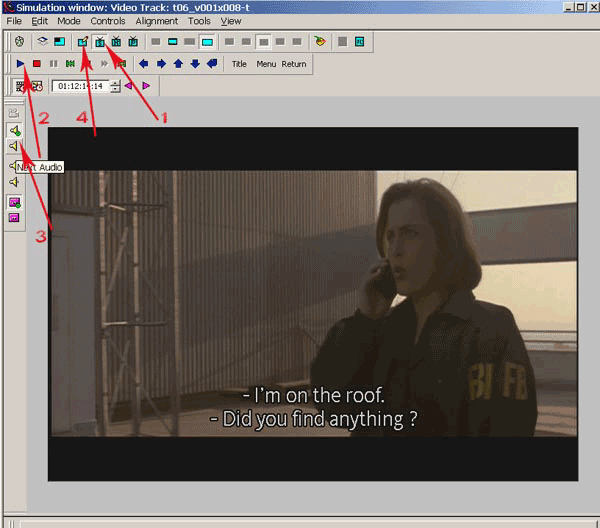Click the filmstrip-with-clock icon beside the timecode
Viewport: 600px width, 528px height.
[x=20, y=86]
